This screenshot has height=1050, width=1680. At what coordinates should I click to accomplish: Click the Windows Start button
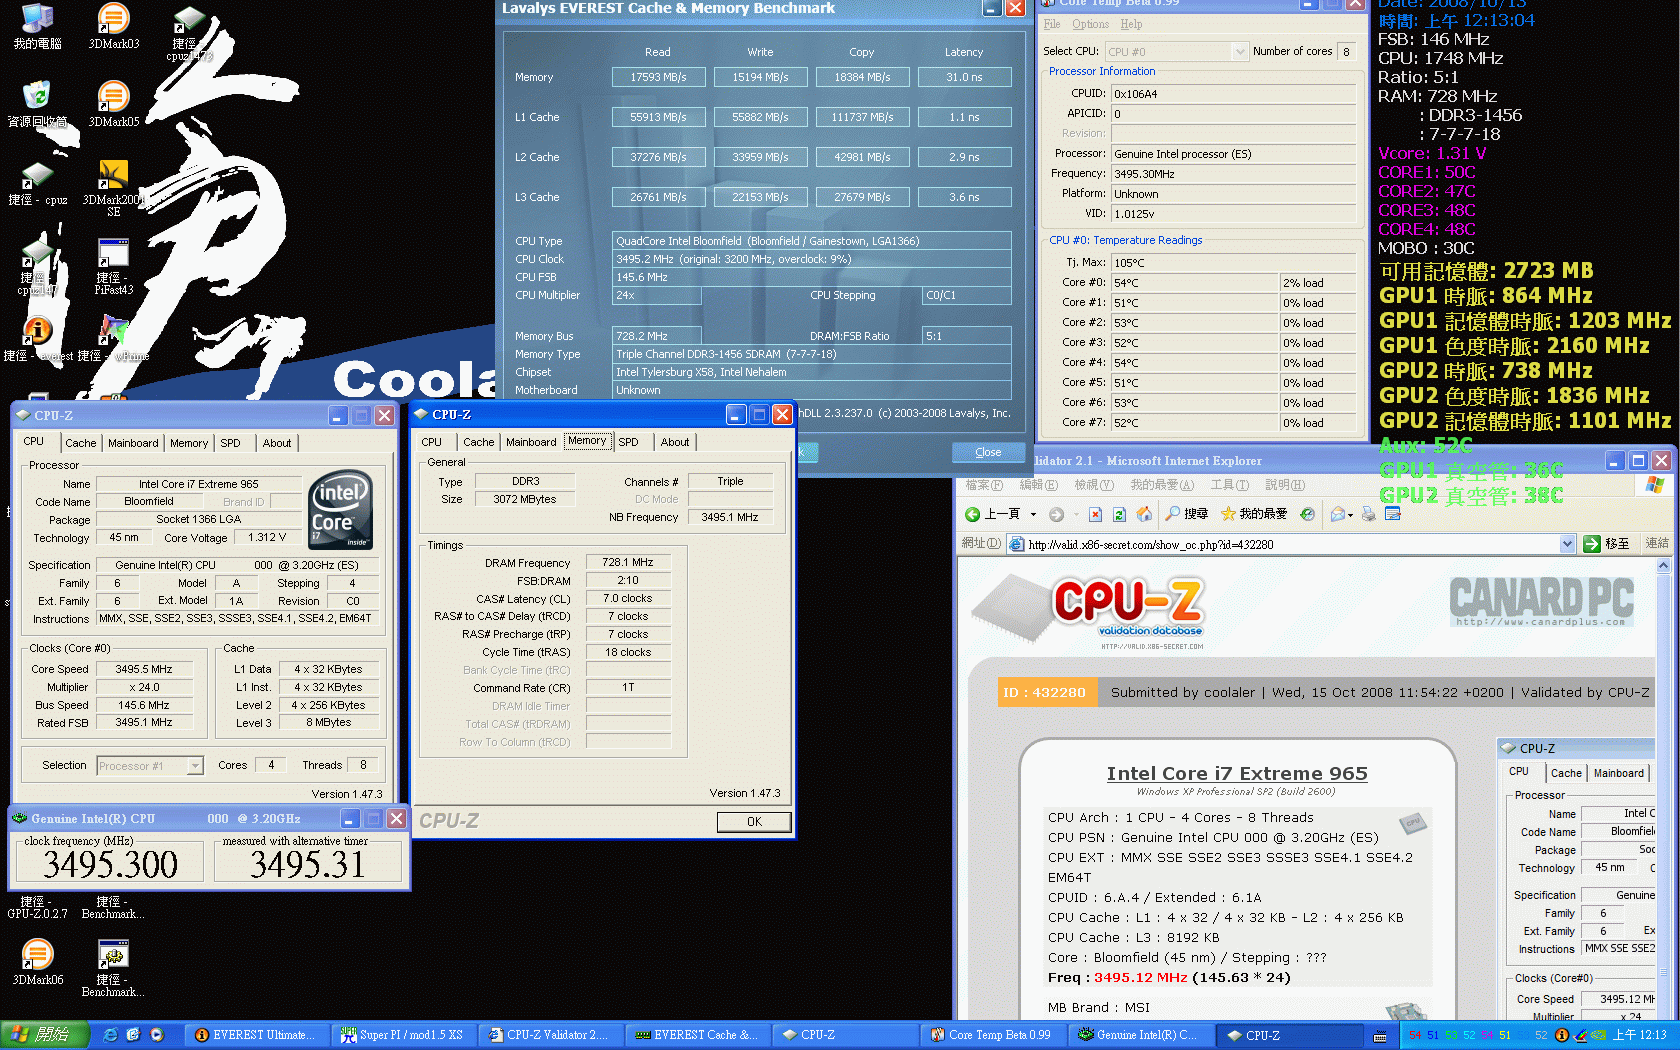pos(45,1035)
